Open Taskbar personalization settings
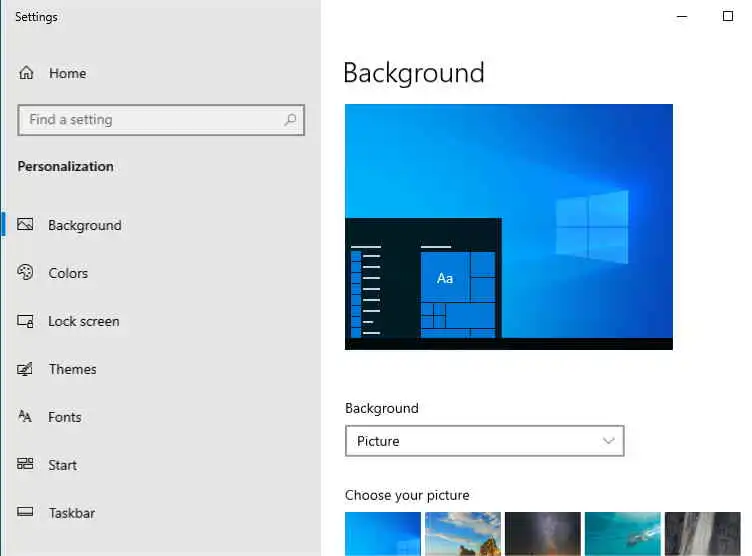Viewport: 752px width, 556px height. pos(72,513)
